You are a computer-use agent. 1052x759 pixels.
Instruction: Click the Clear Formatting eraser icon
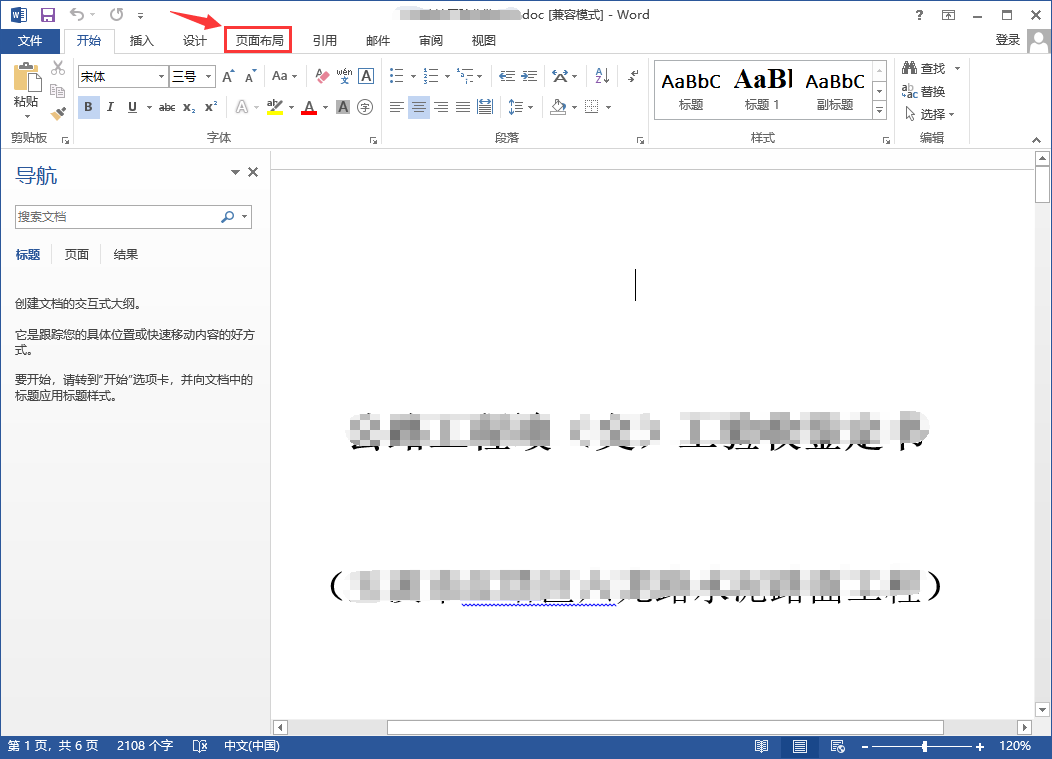tap(322, 76)
